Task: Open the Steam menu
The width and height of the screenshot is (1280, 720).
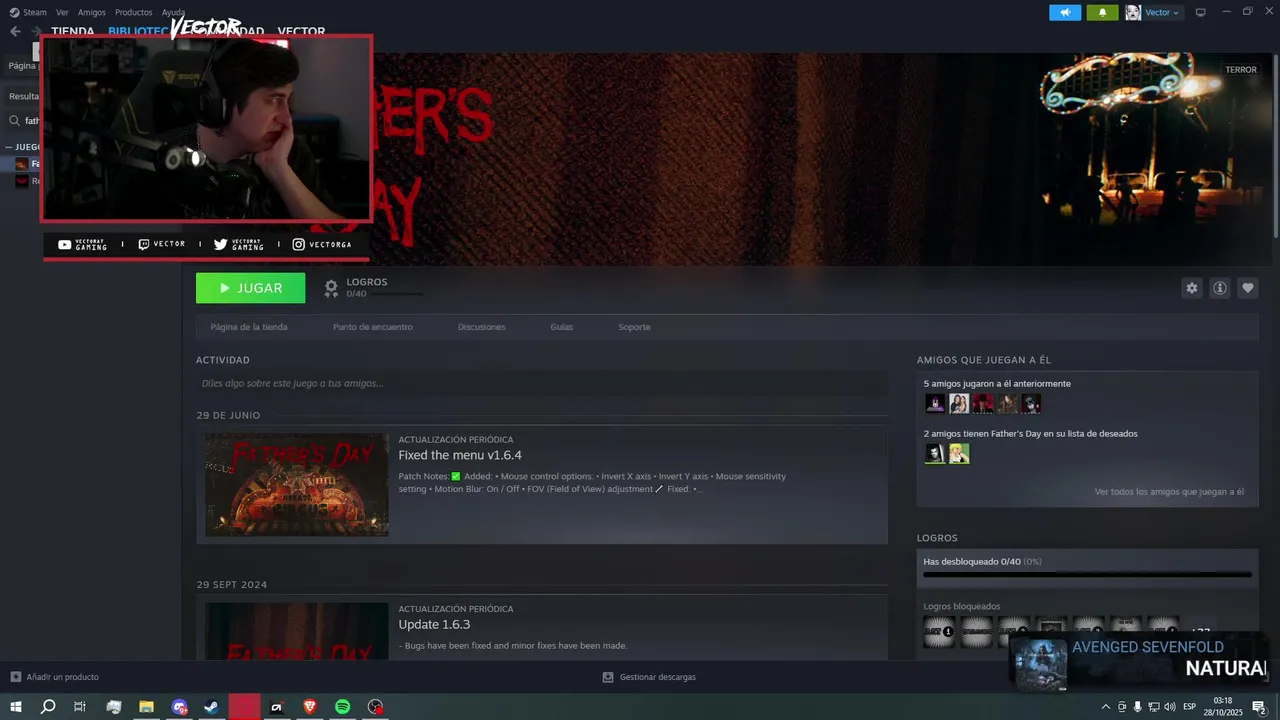Action: pos(28,12)
